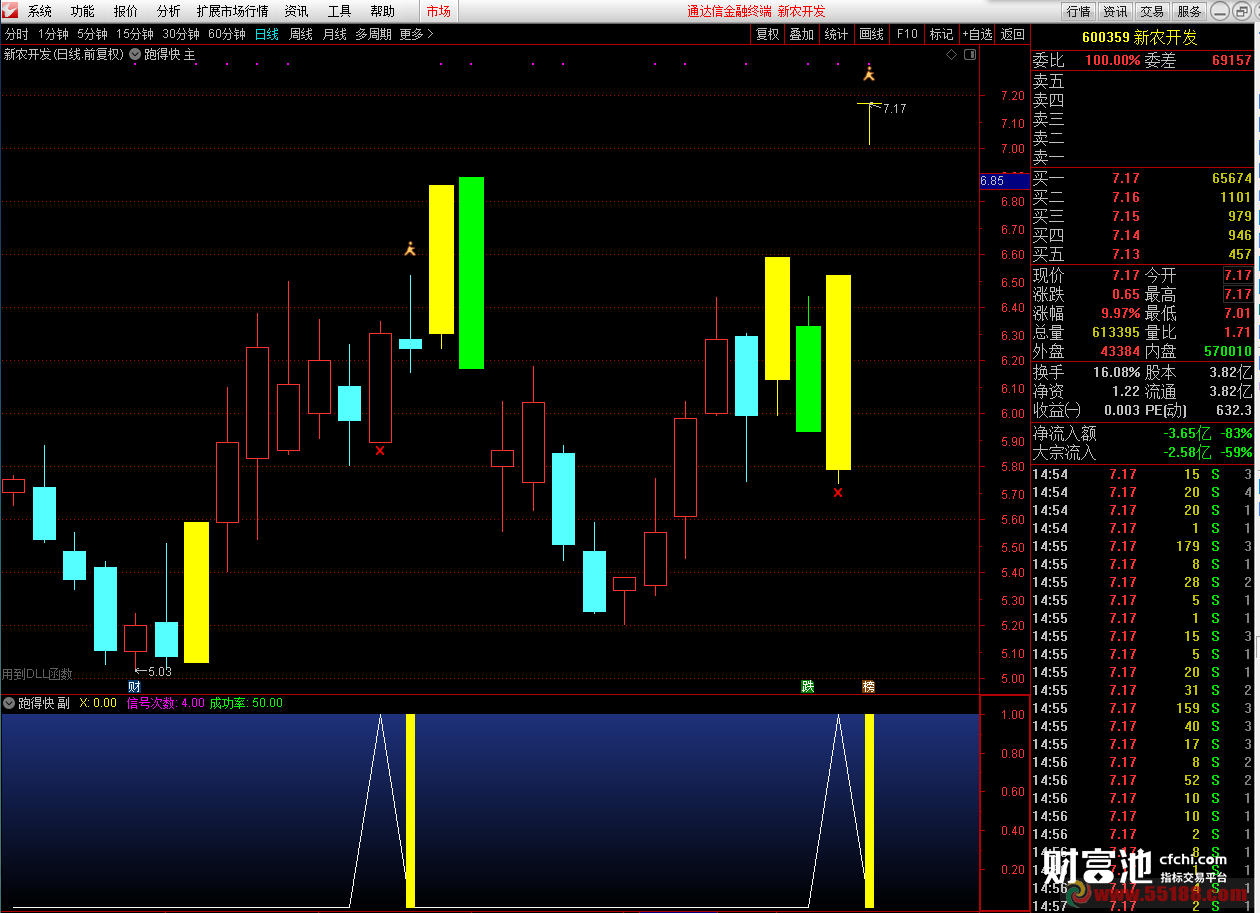Expand the 跑得快 副 sub-indicator dropdown arrow
The image size is (1260, 913).
9,703
